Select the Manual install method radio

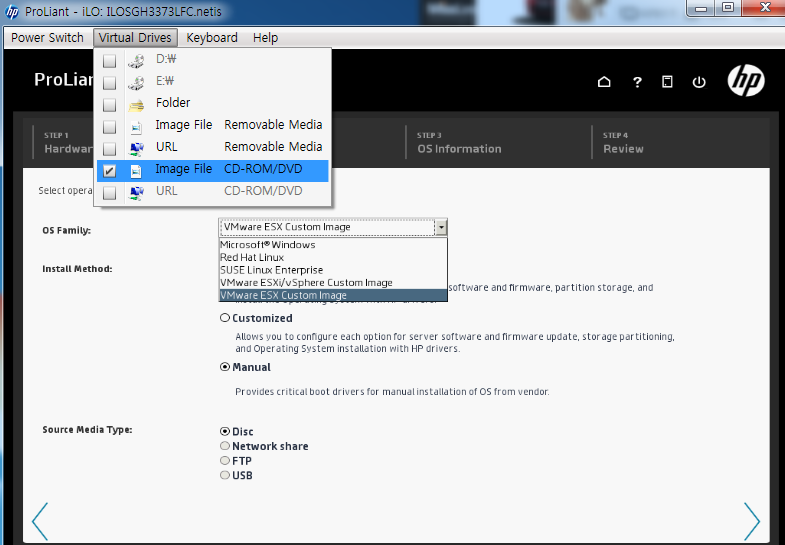coord(225,367)
